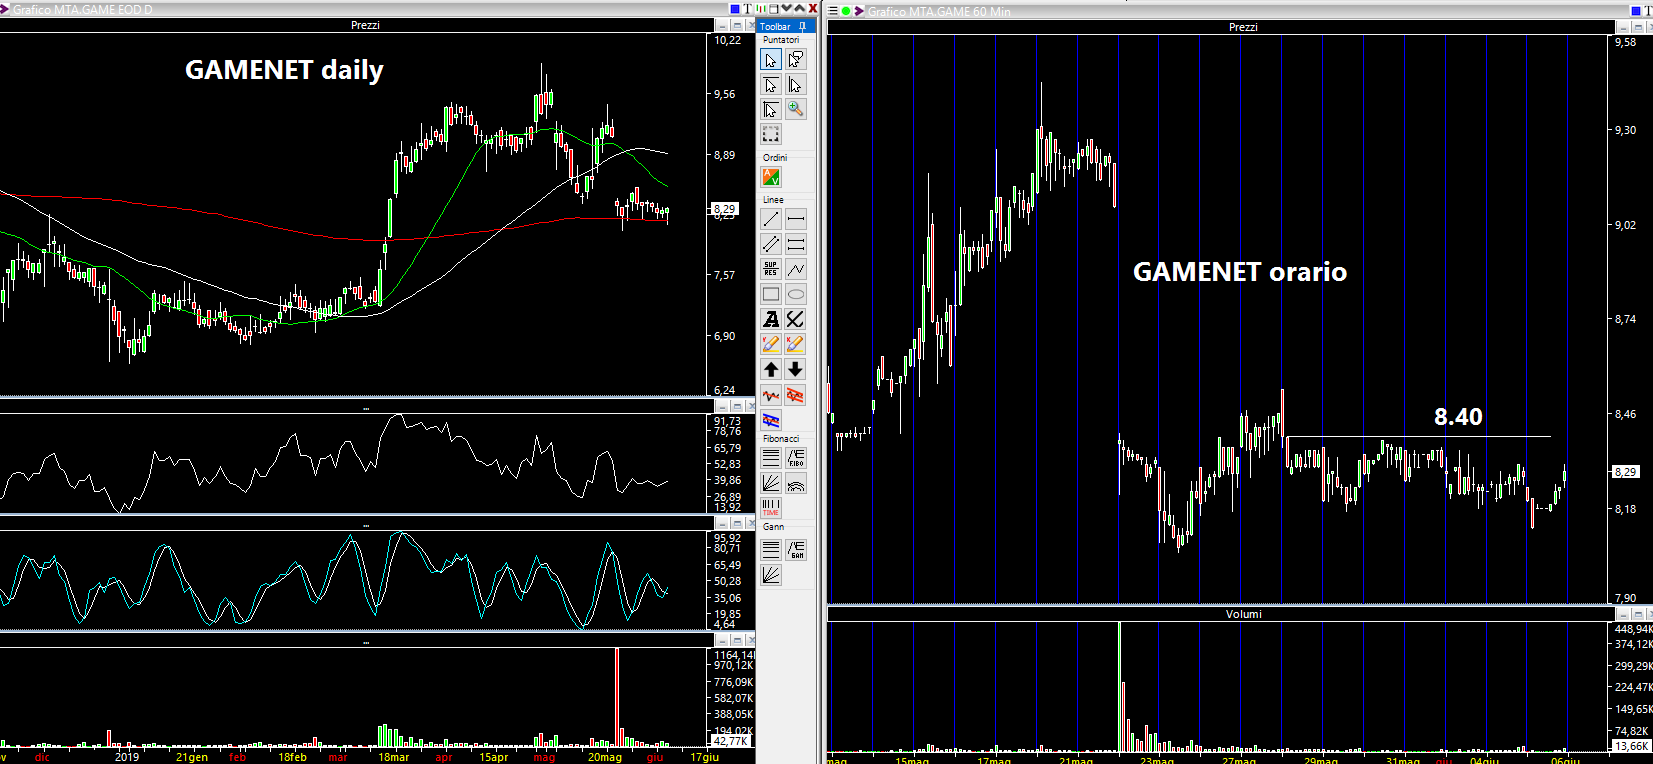
Task: Click the GAMENET orario chart annotation
Action: click(1239, 272)
